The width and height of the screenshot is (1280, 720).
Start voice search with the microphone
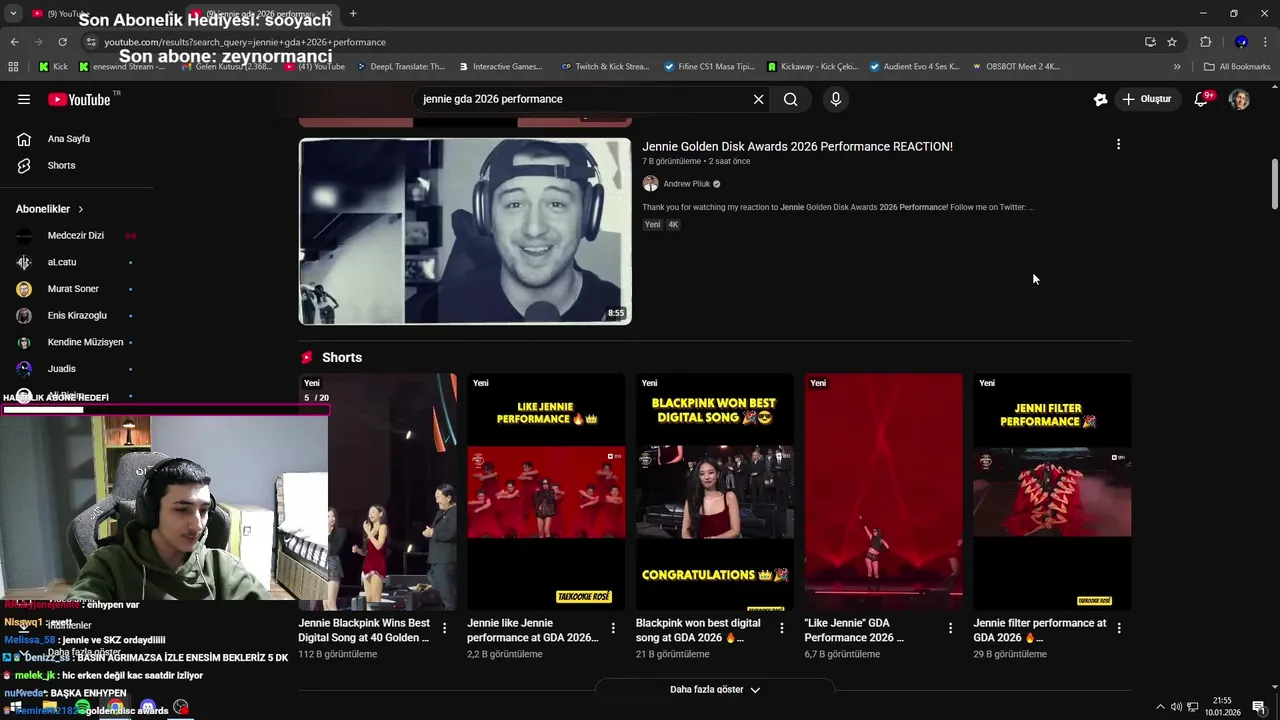836,99
